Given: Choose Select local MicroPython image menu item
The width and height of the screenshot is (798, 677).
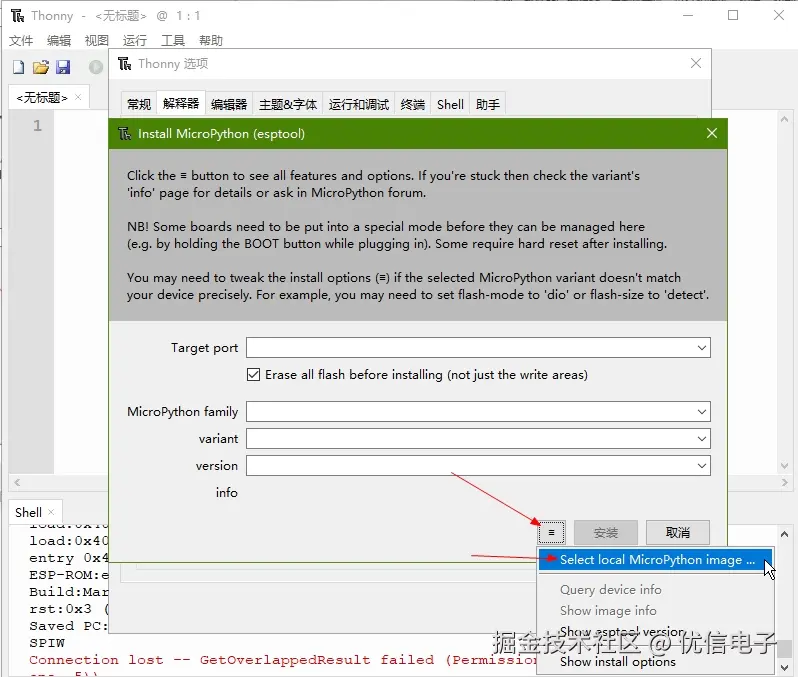Looking at the screenshot, I should (656, 559).
